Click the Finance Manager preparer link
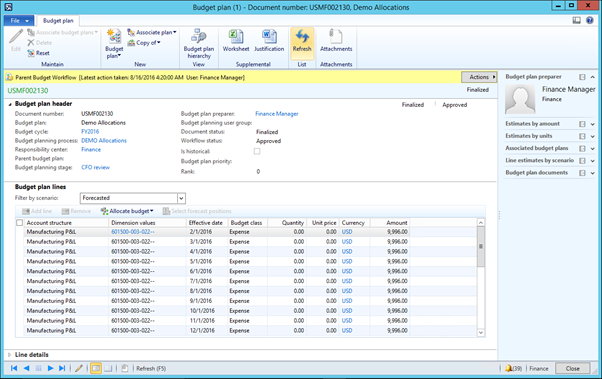 point(277,114)
